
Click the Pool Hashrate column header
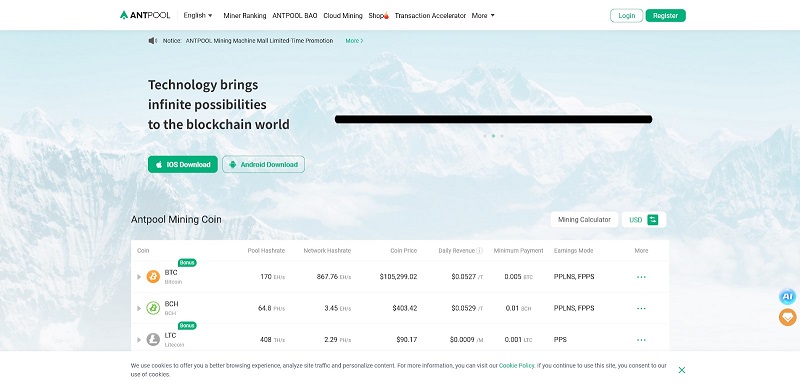pos(266,251)
